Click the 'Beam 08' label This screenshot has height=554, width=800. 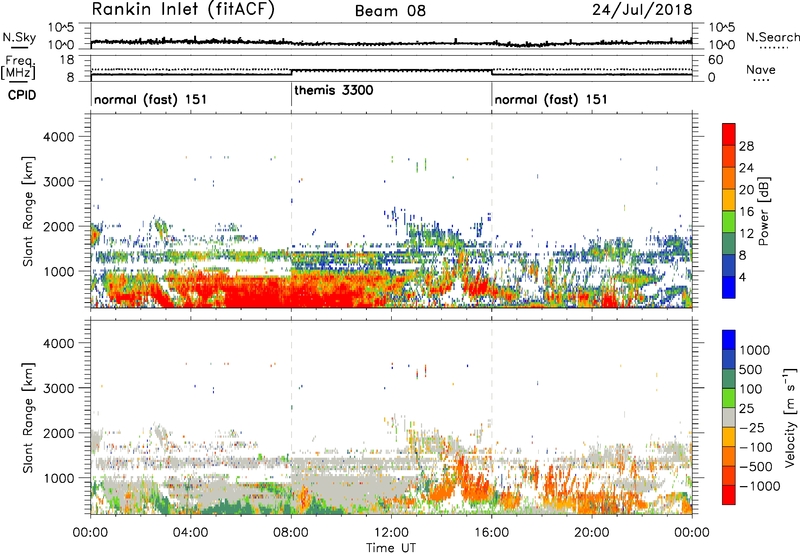click(x=390, y=11)
